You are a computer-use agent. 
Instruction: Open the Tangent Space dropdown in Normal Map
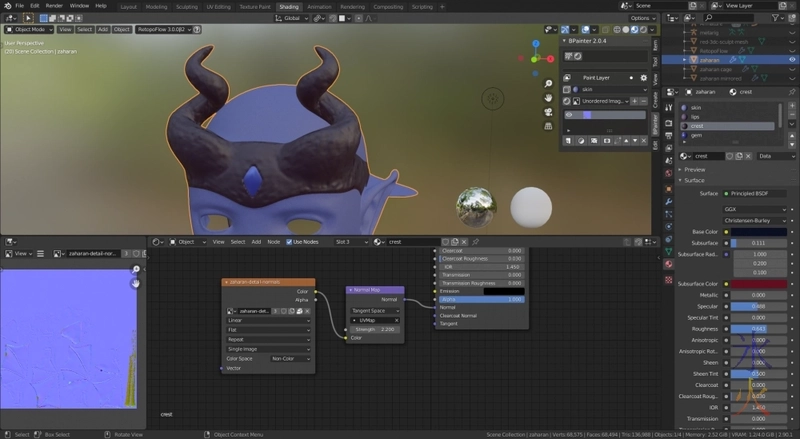click(x=375, y=310)
